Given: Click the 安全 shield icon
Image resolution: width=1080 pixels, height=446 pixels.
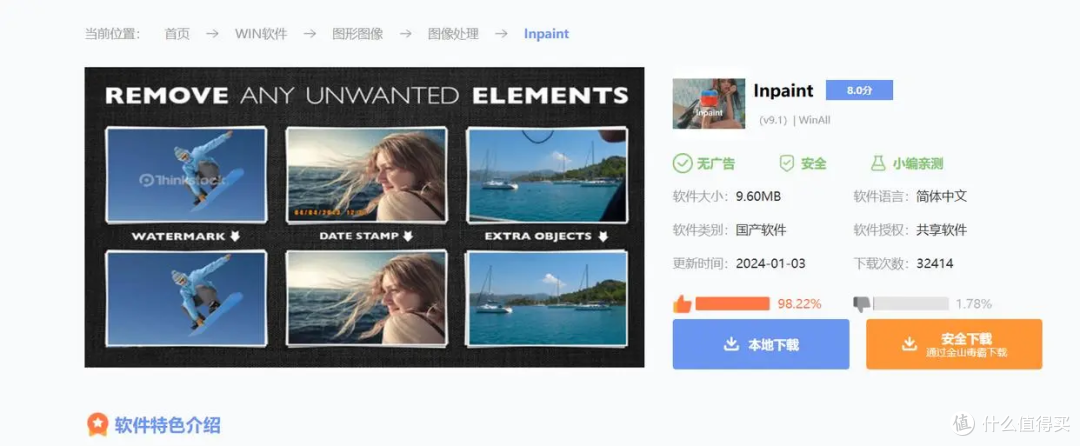Looking at the screenshot, I should tap(787, 164).
